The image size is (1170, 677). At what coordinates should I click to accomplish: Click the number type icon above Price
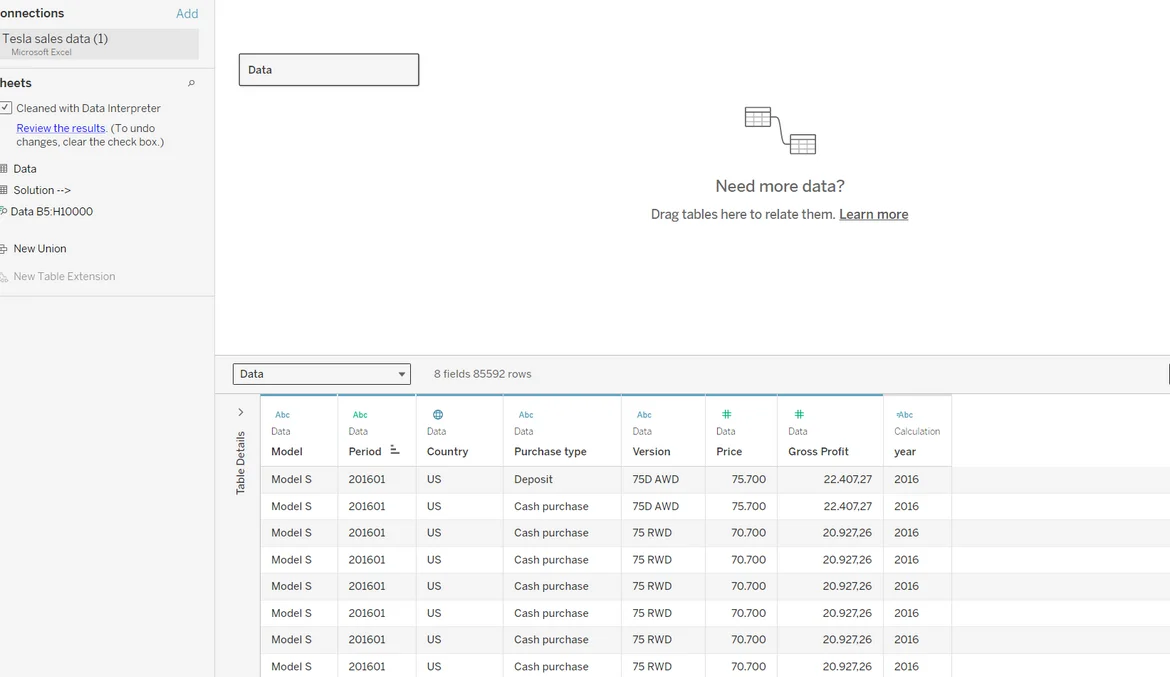727,414
